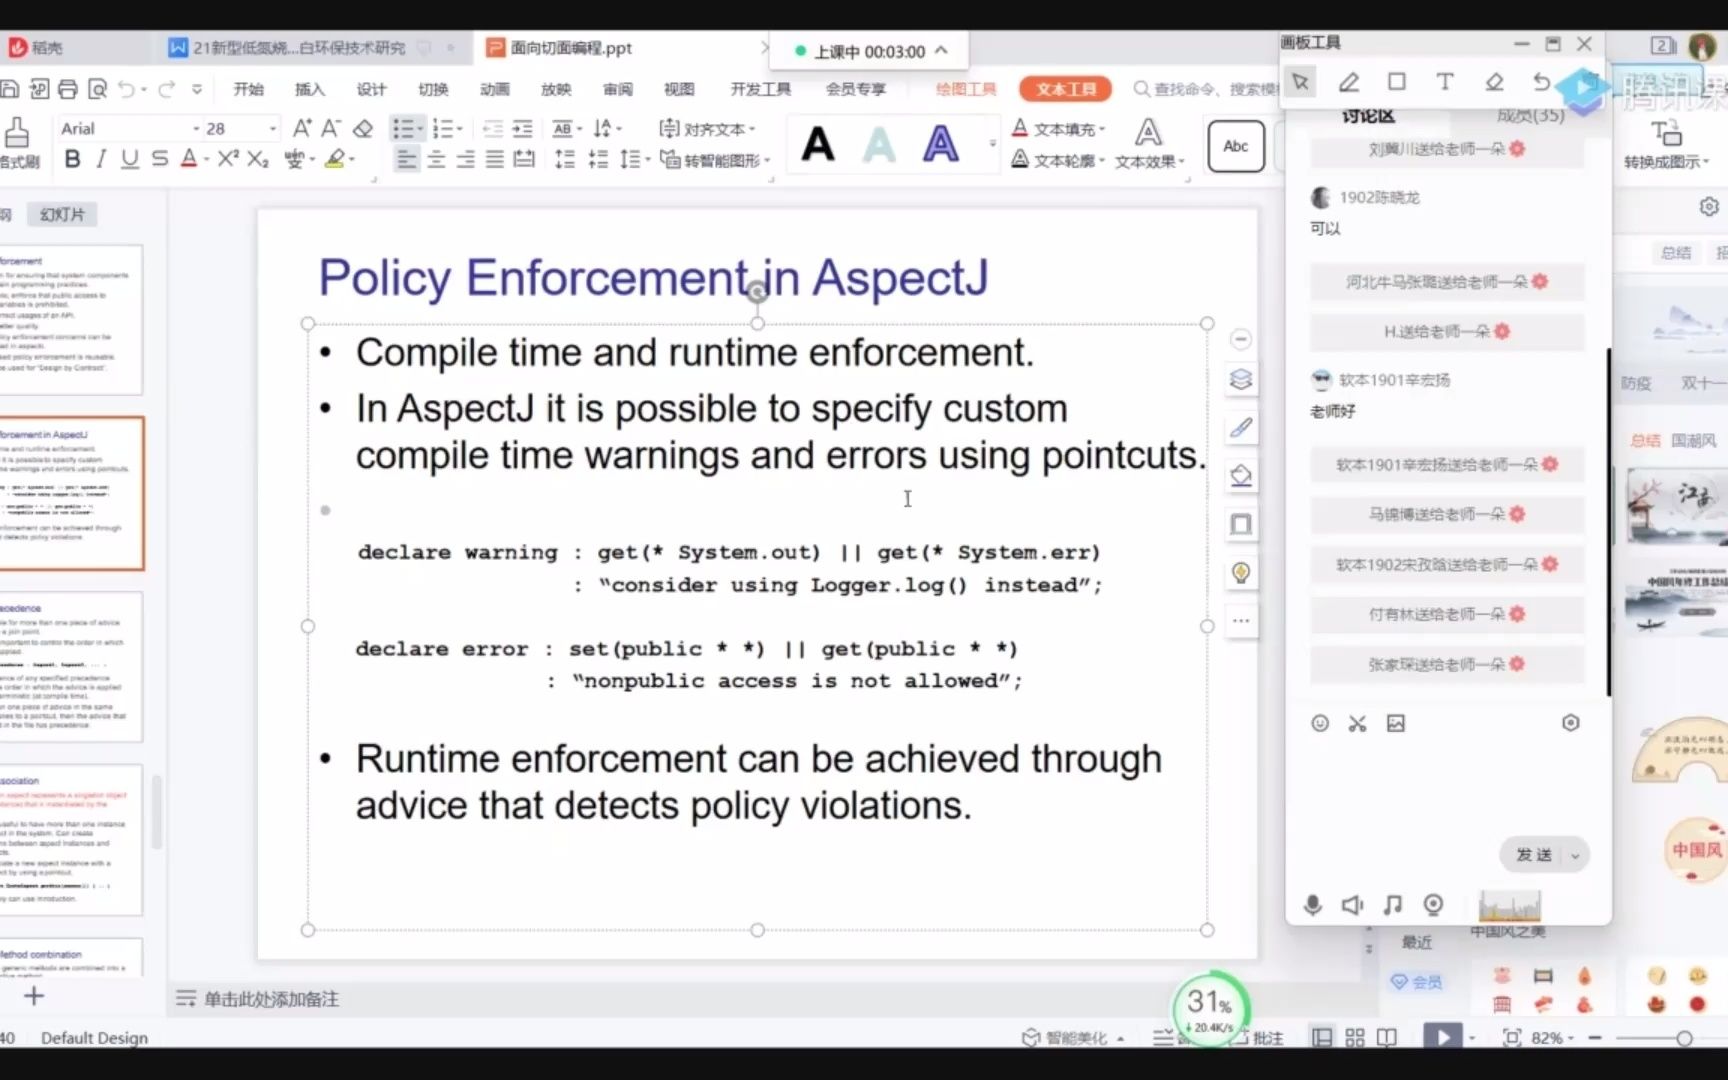Open font size 28 dropdown
1728x1080 pixels.
coord(272,129)
